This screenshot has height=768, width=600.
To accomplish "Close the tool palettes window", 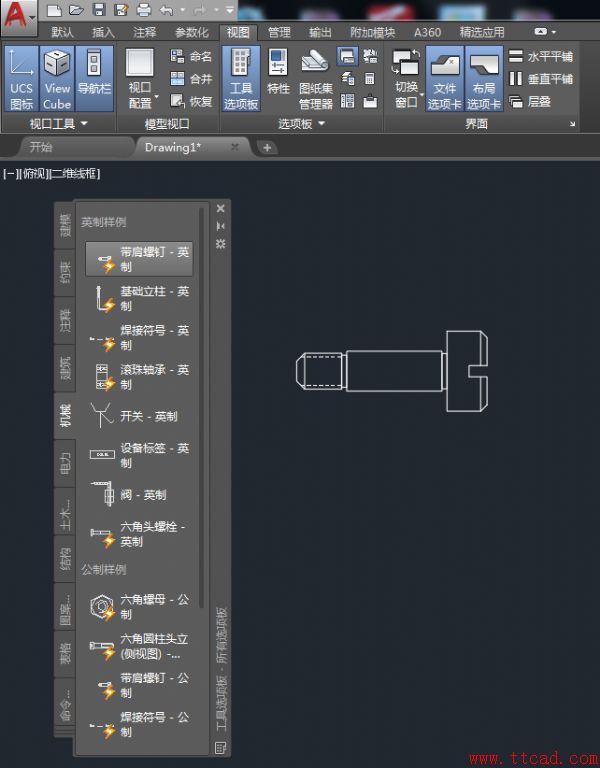I will click(220, 208).
